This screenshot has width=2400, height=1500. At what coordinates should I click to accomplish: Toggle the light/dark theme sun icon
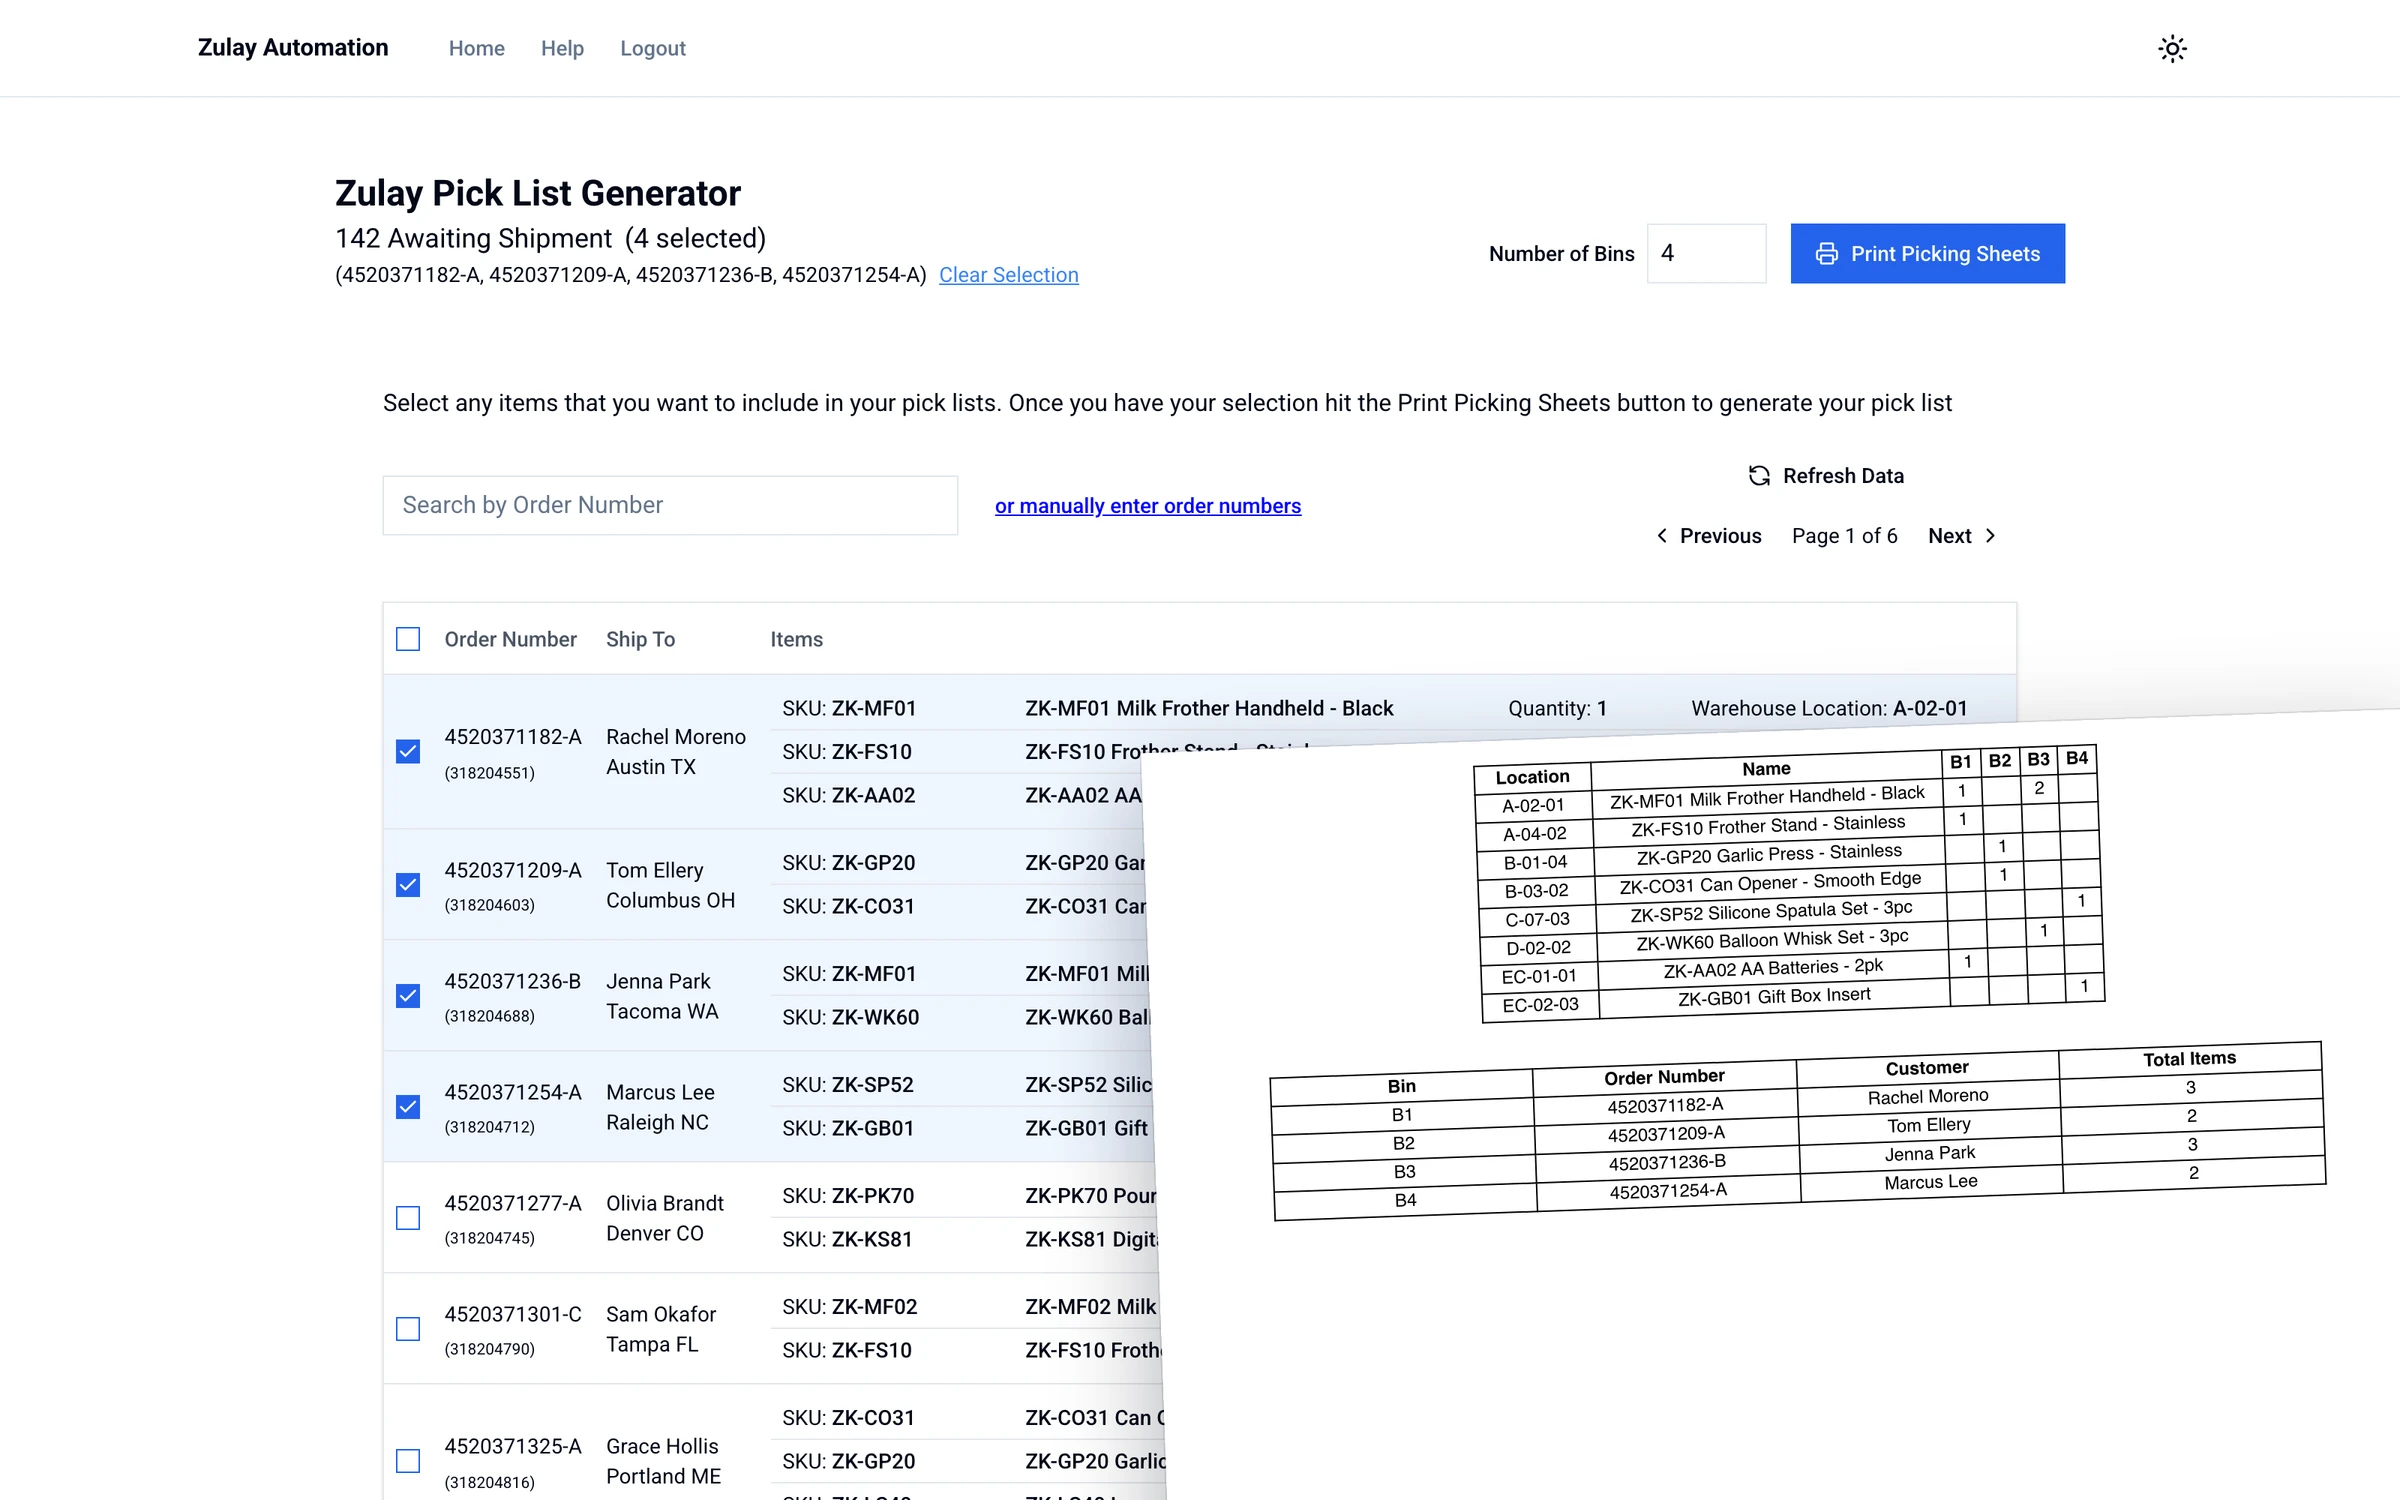[2172, 48]
